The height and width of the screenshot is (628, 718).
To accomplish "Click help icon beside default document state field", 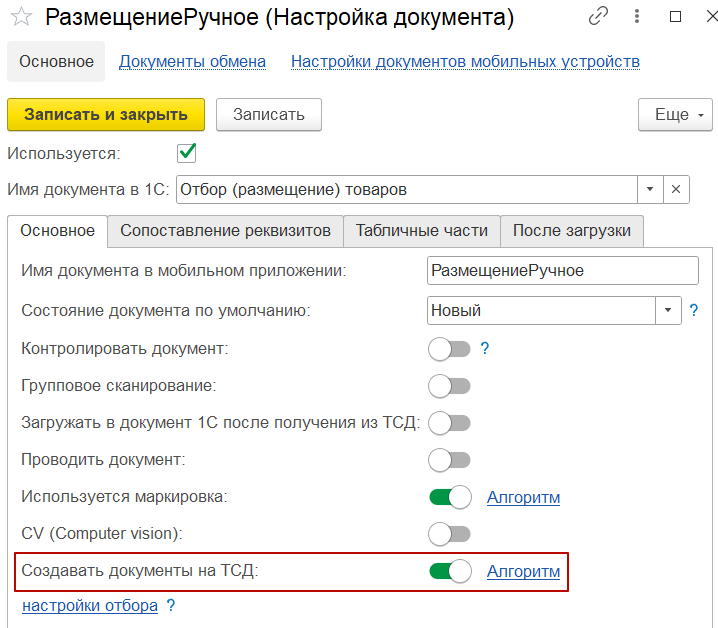I will click(x=693, y=310).
